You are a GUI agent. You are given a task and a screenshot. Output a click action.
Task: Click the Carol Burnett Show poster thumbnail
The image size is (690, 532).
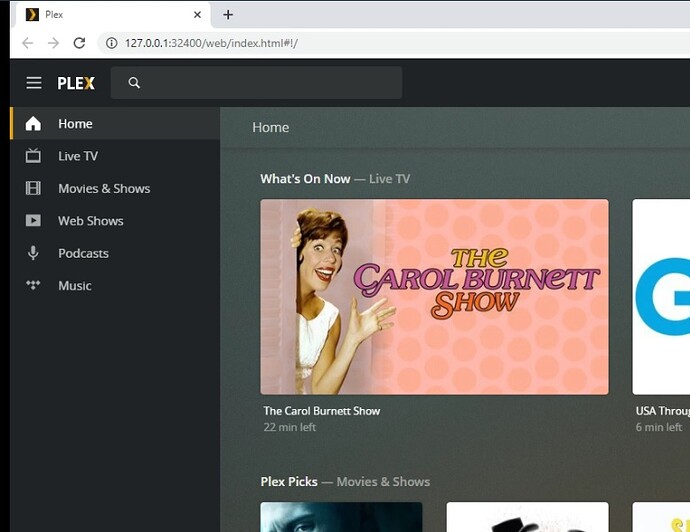tap(434, 297)
